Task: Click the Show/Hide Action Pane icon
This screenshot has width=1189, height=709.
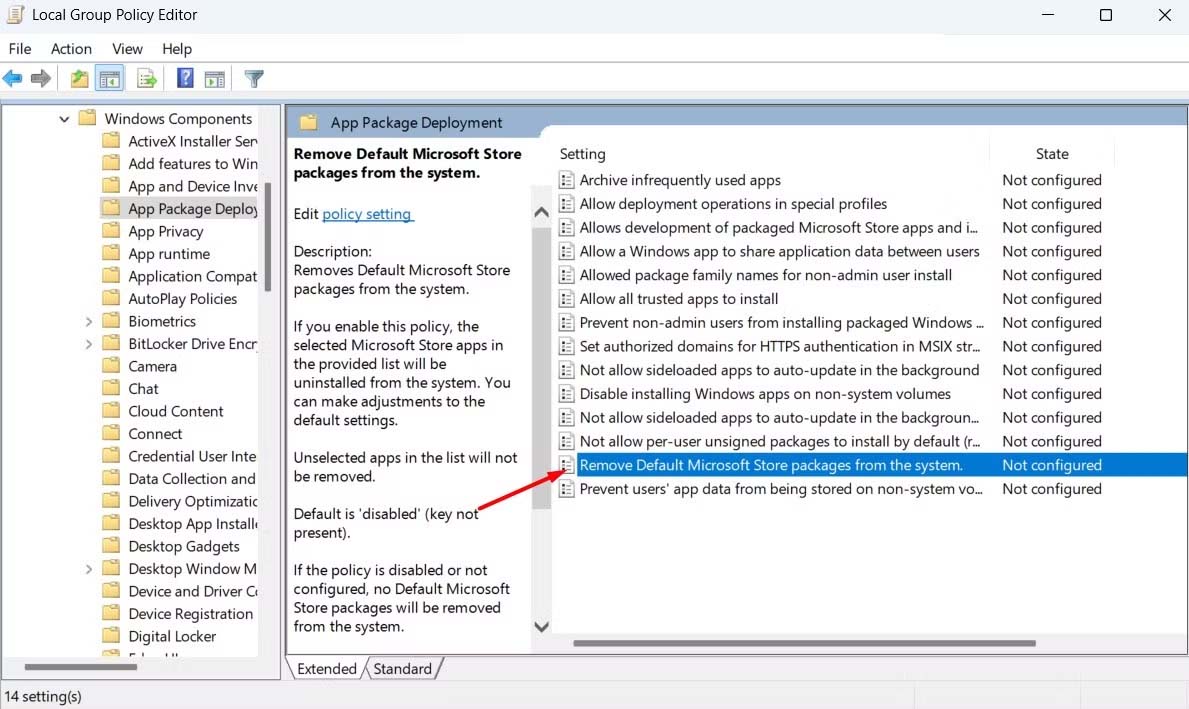Action: point(215,78)
